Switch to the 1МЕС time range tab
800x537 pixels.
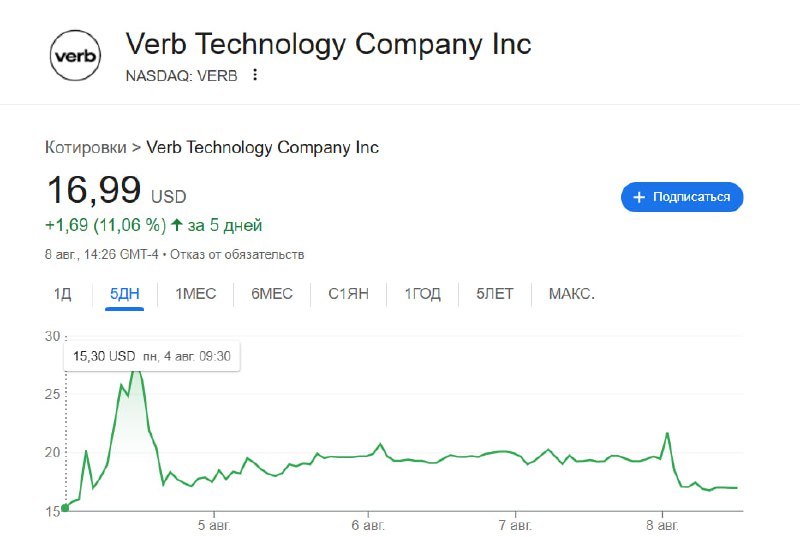tap(195, 294)
